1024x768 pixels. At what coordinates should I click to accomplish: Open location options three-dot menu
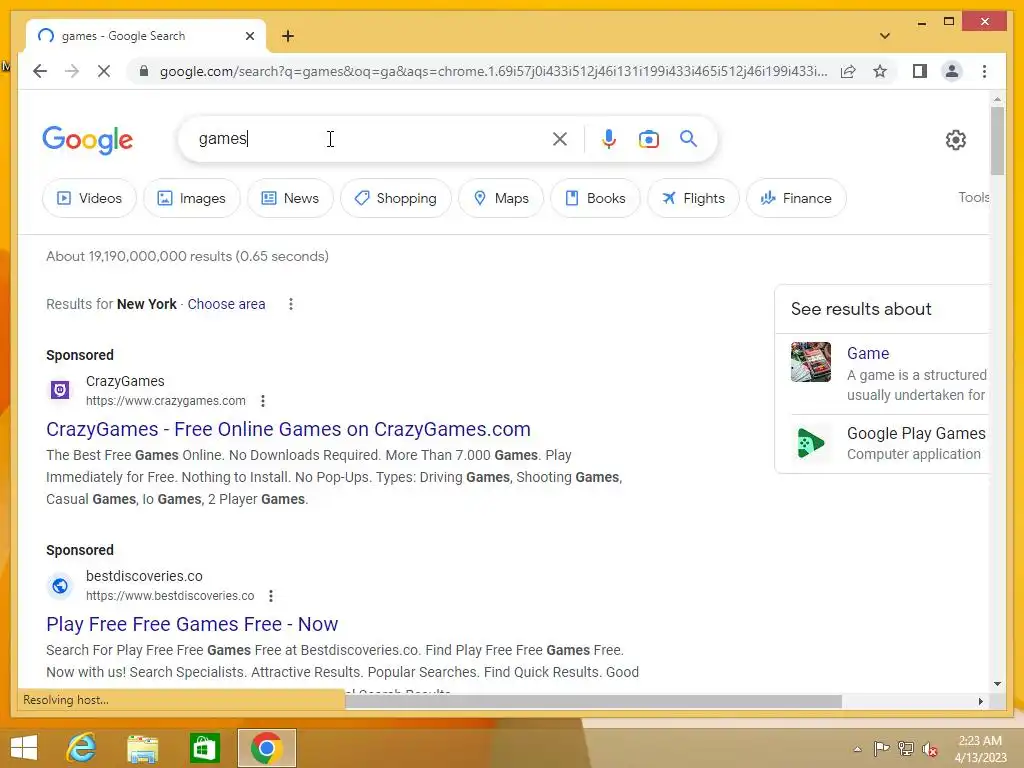pos(291,304)
